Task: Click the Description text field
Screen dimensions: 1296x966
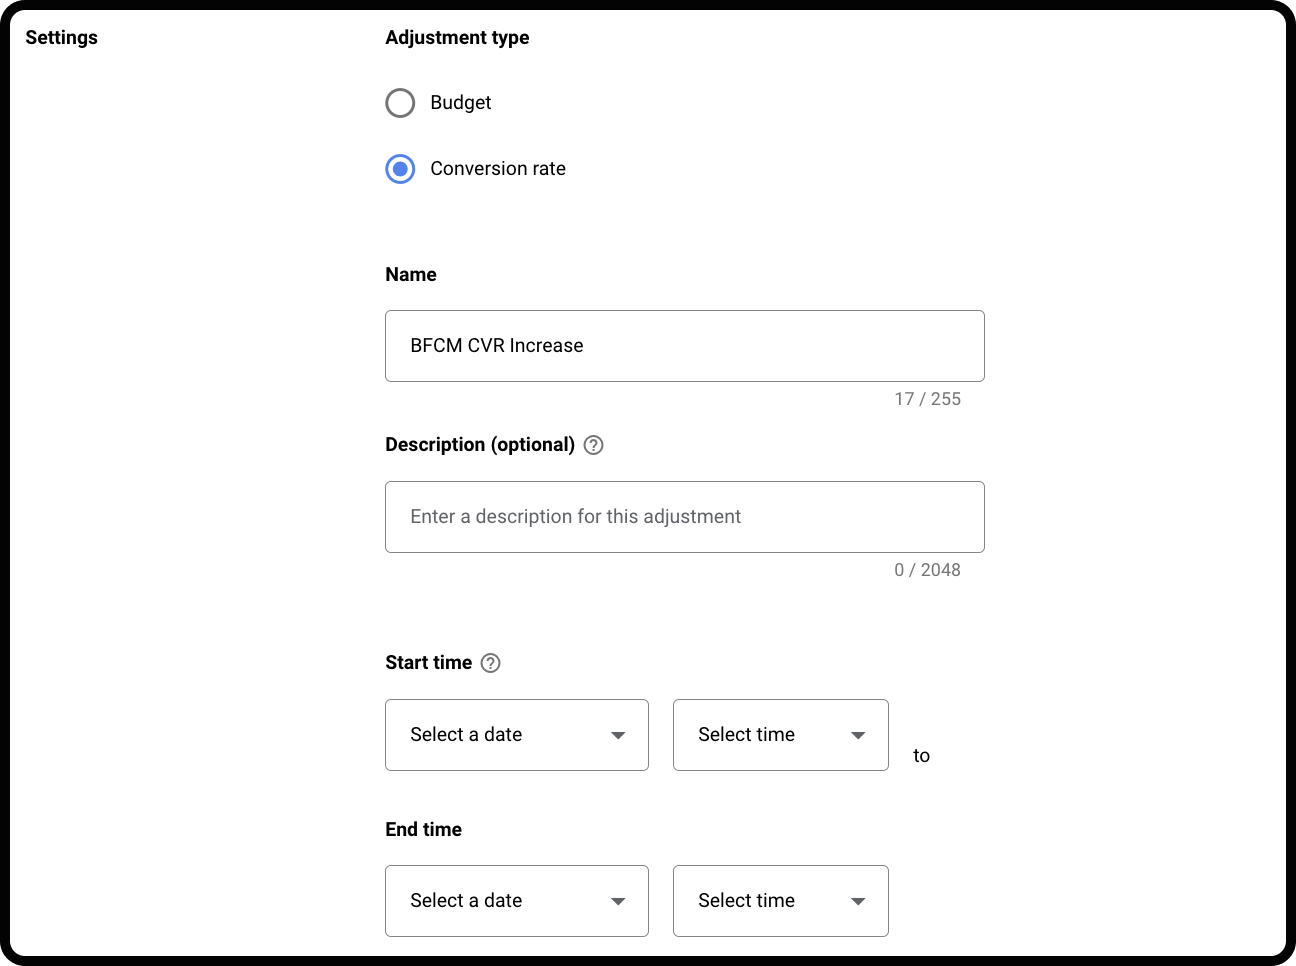Action: point(685,517)
